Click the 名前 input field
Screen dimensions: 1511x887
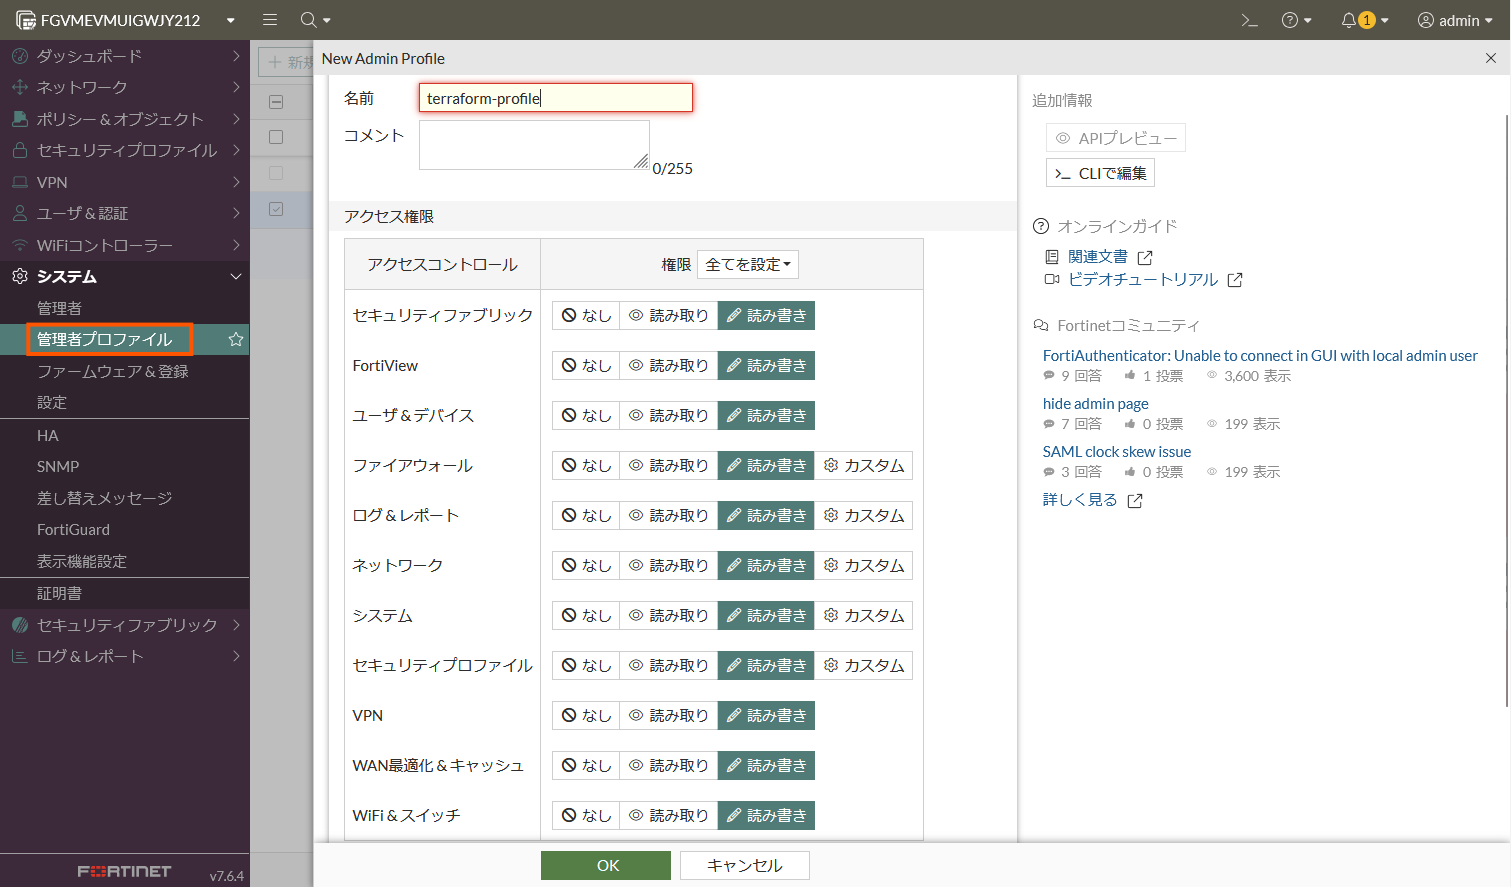555,98
